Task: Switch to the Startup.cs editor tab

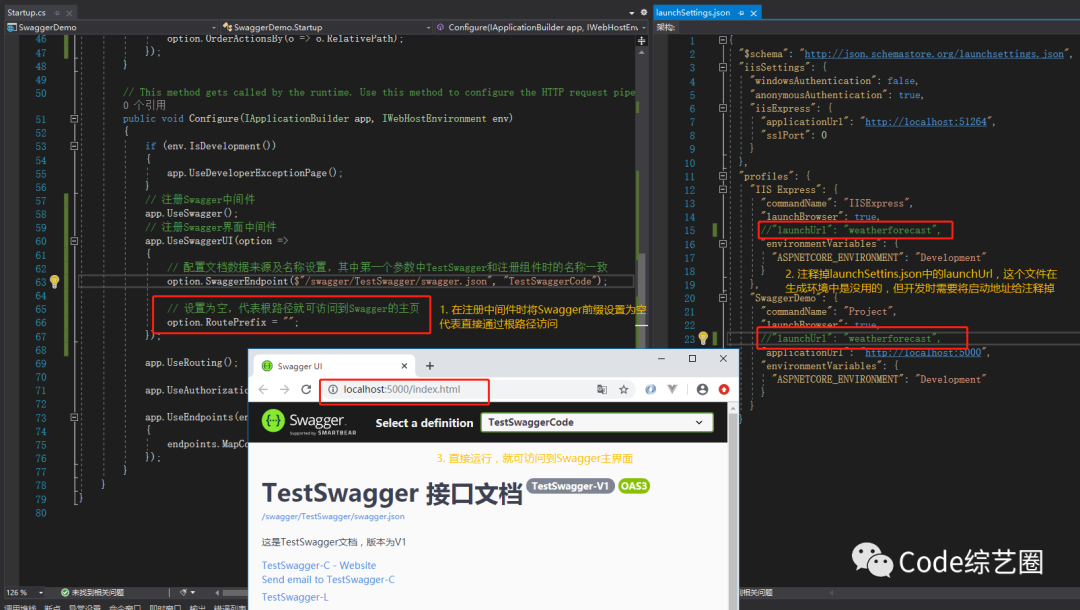Action: 26,12
